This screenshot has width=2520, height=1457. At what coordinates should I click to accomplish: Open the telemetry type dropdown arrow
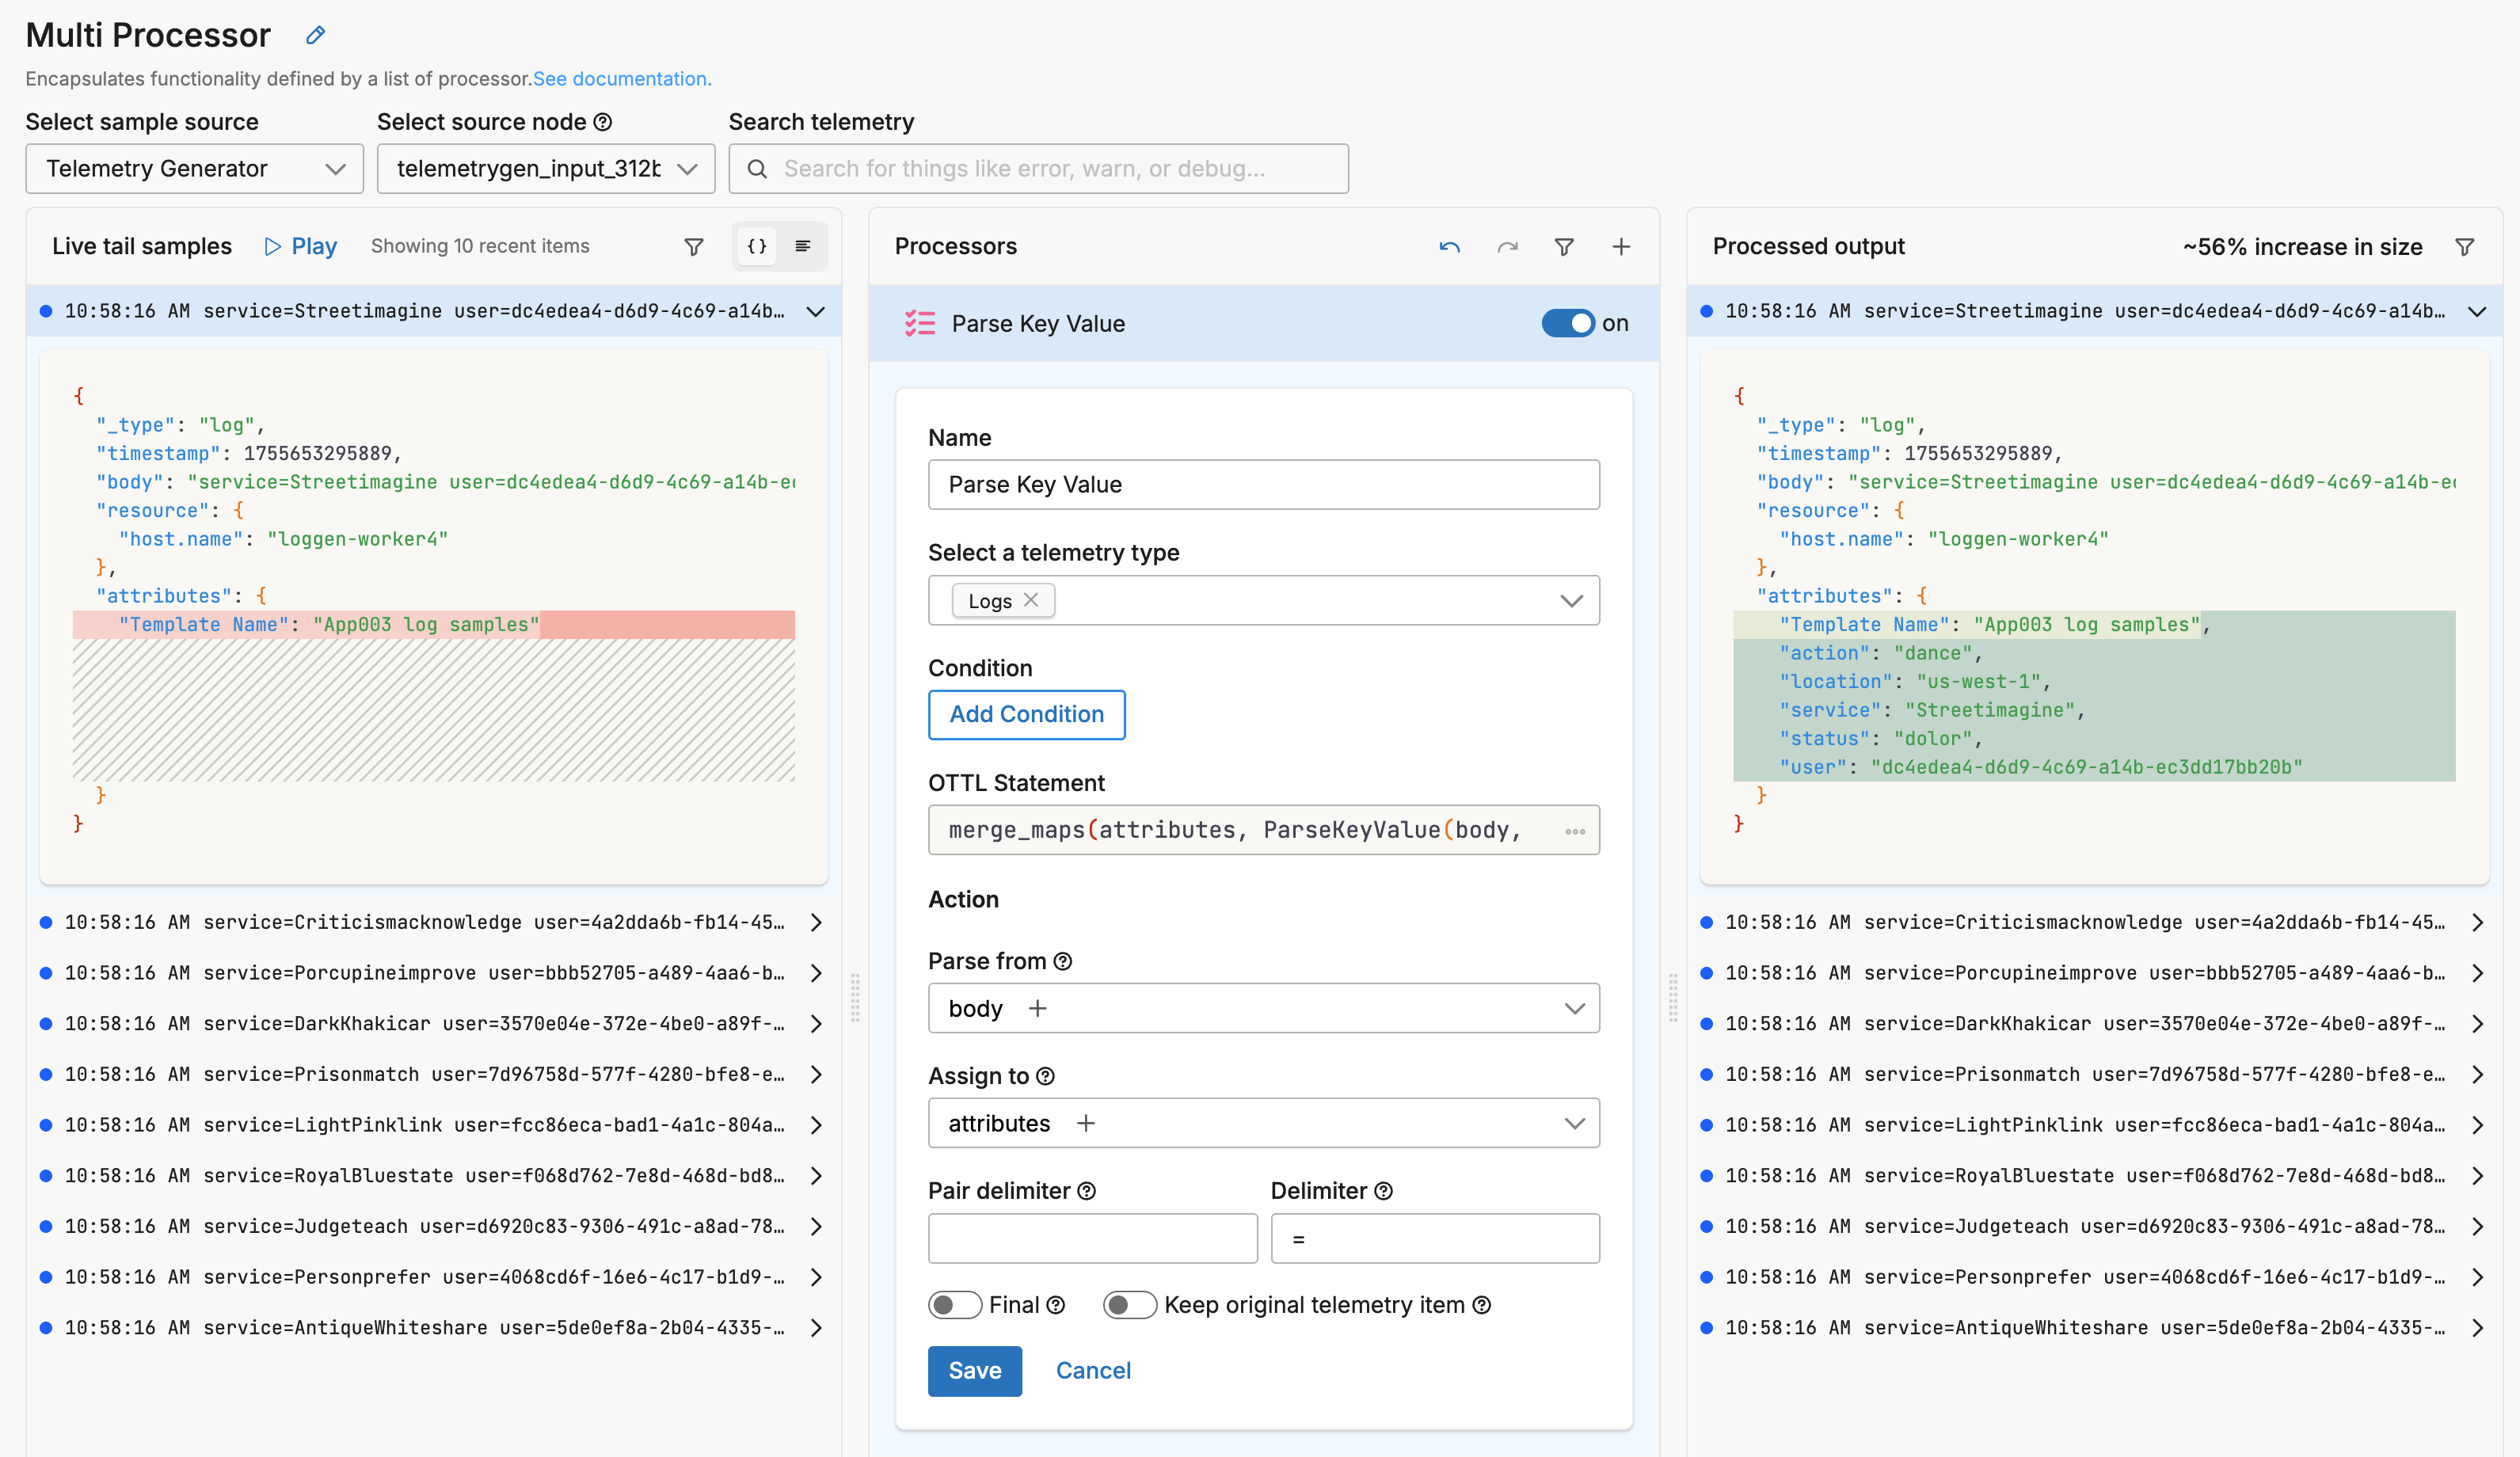tap(1571, 601)
